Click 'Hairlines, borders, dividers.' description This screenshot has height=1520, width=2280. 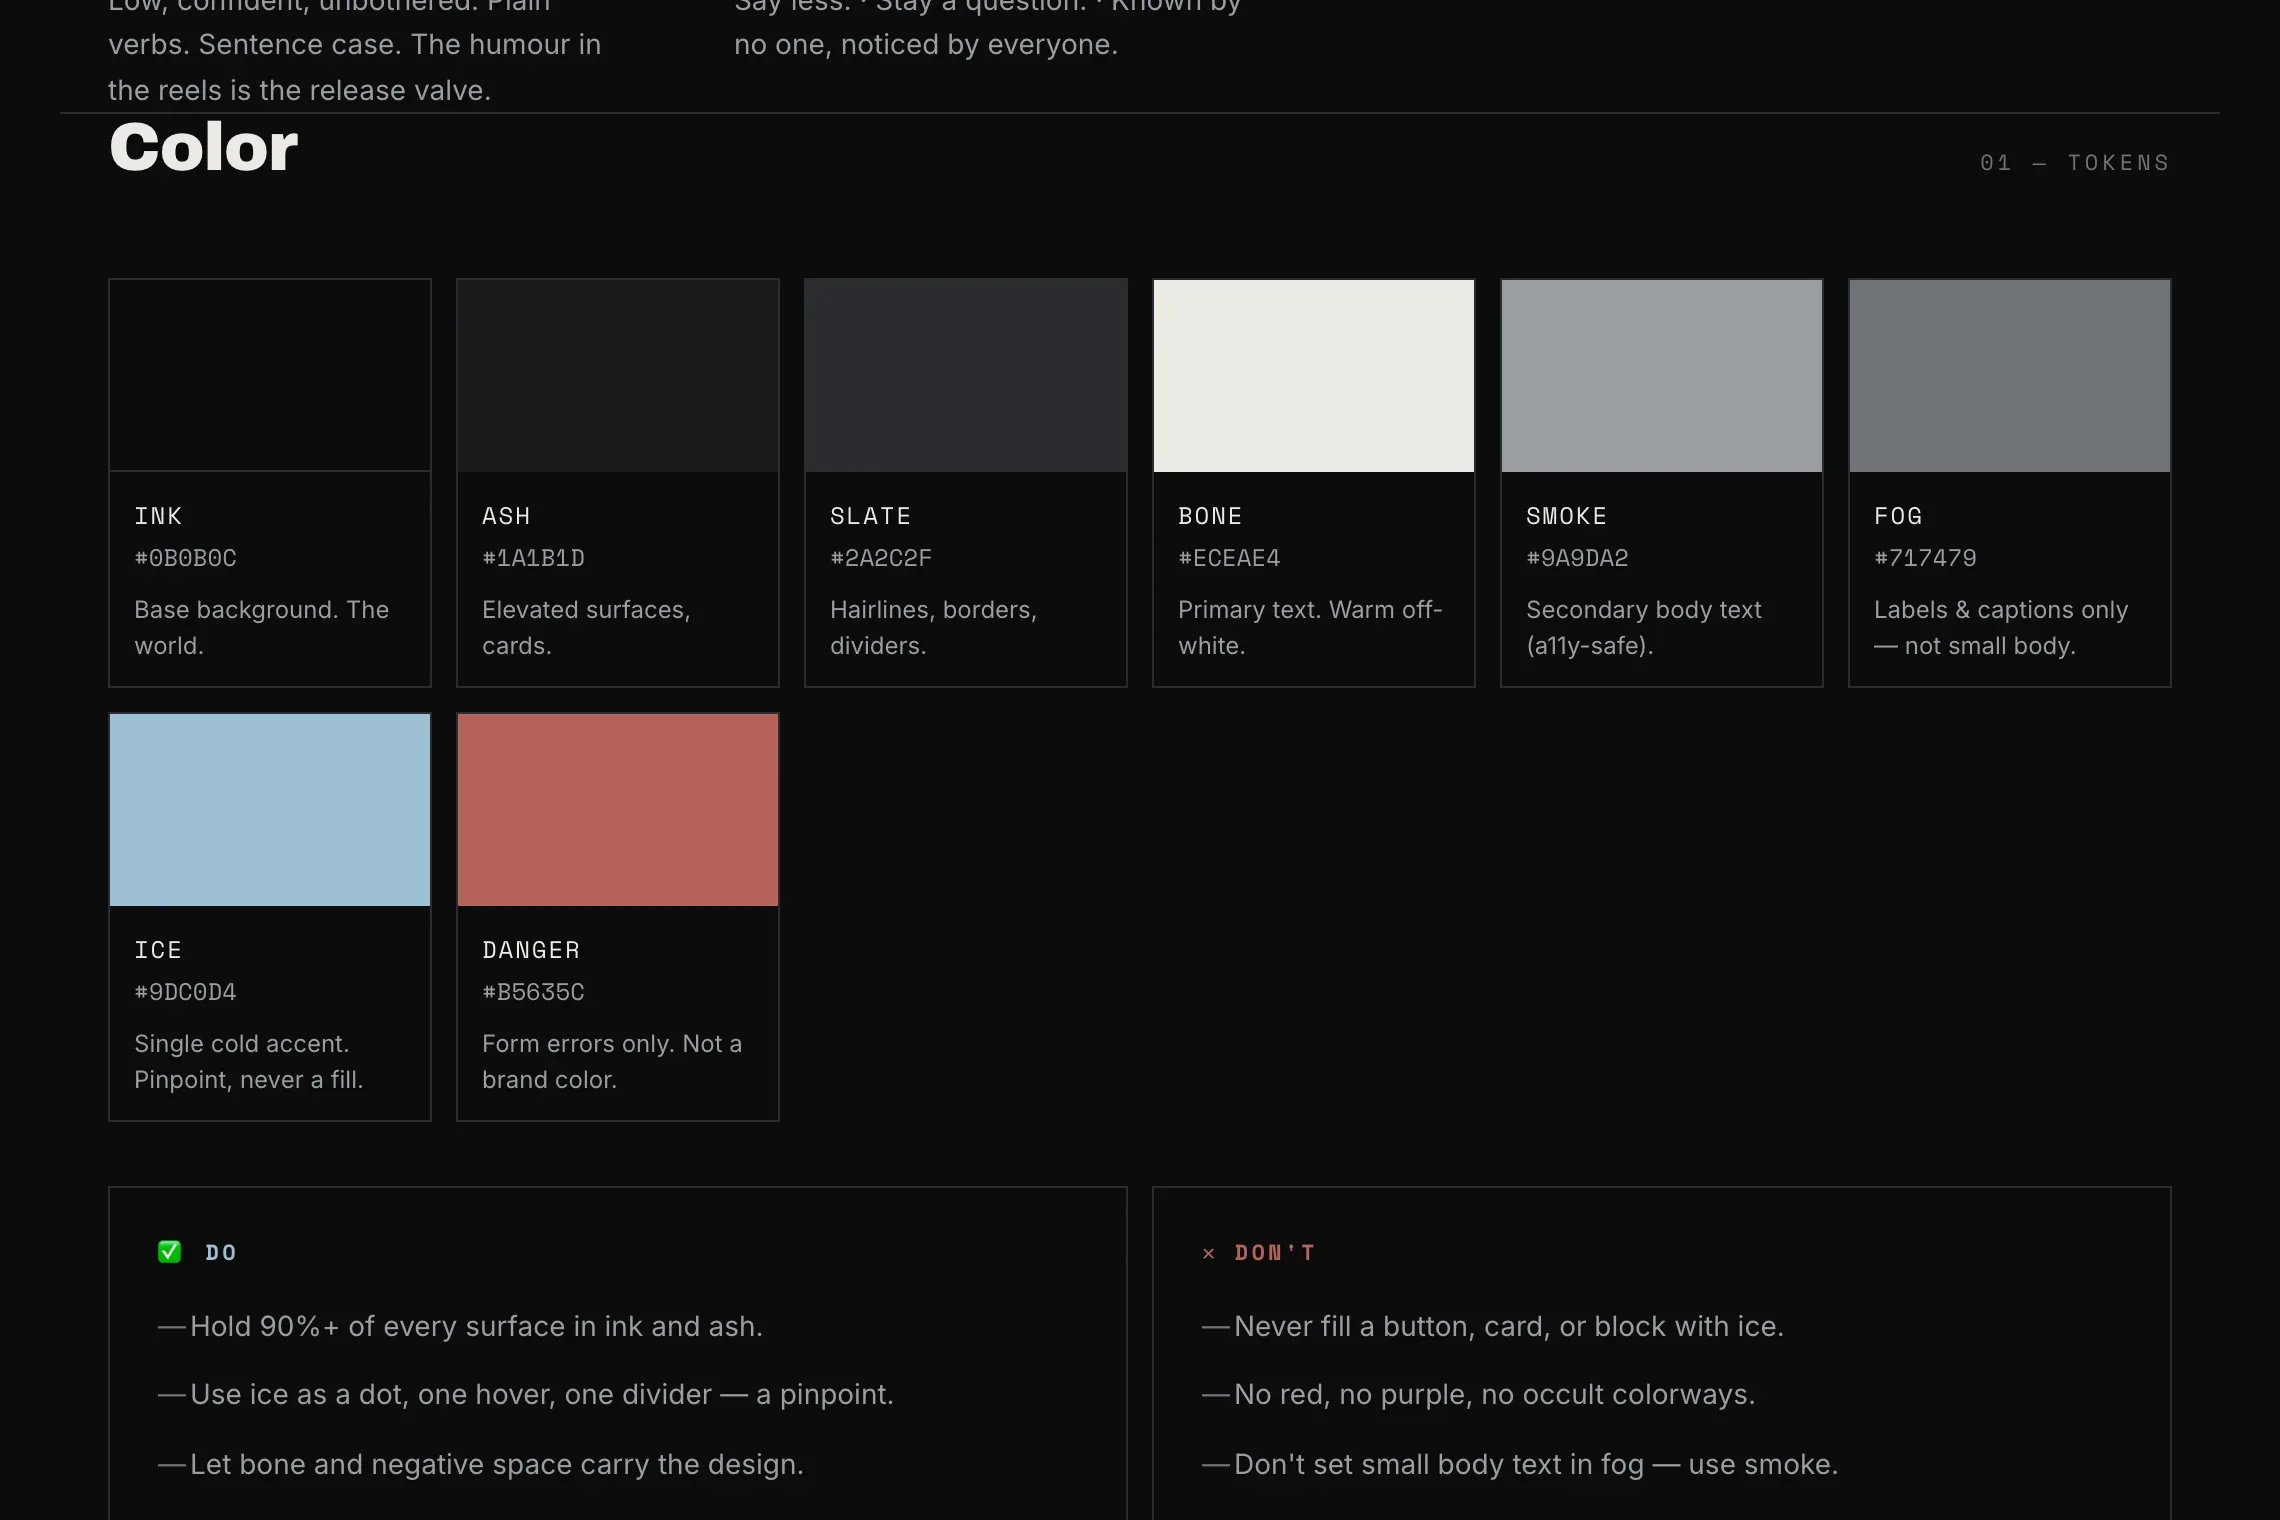[x=933, y=628]
